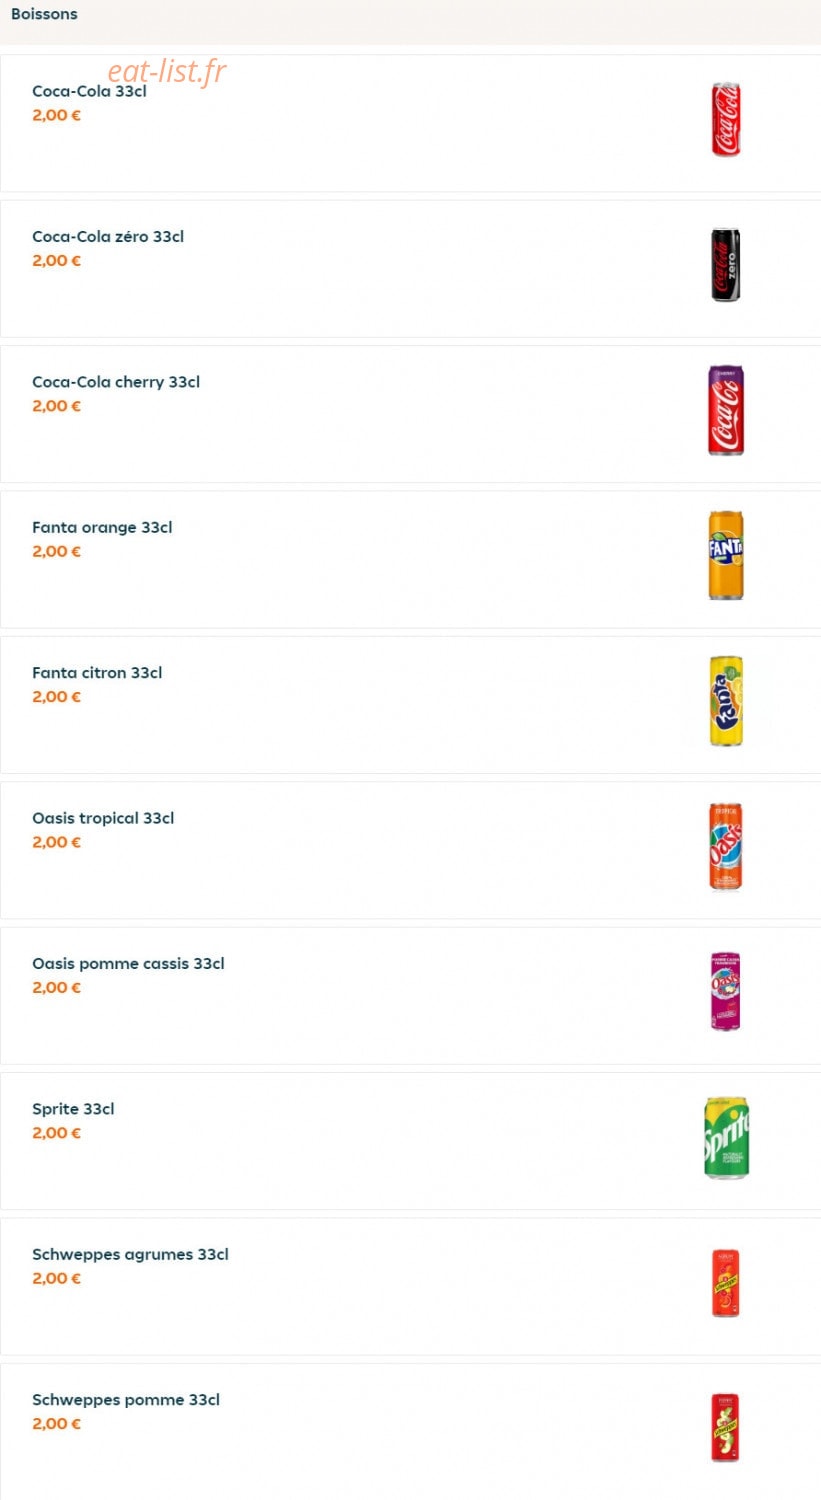Select the Fanta orange 33cl title

tap(102, 527)
